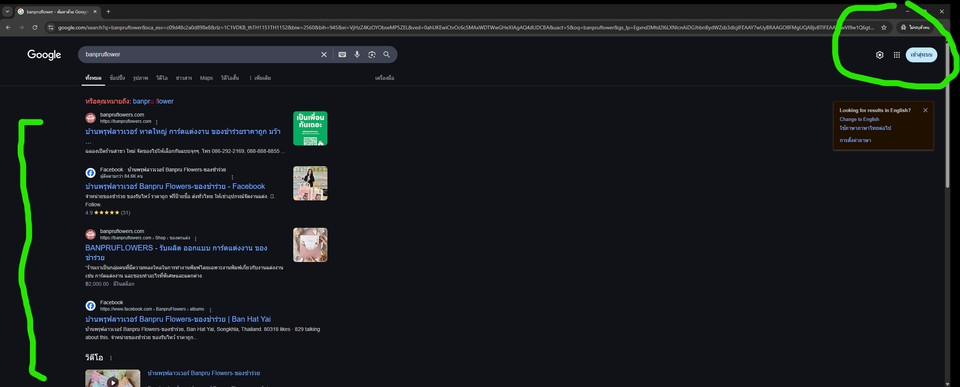View site information in the address bar
The width and height of the screenshot is (960, 387).
point(51,28)
